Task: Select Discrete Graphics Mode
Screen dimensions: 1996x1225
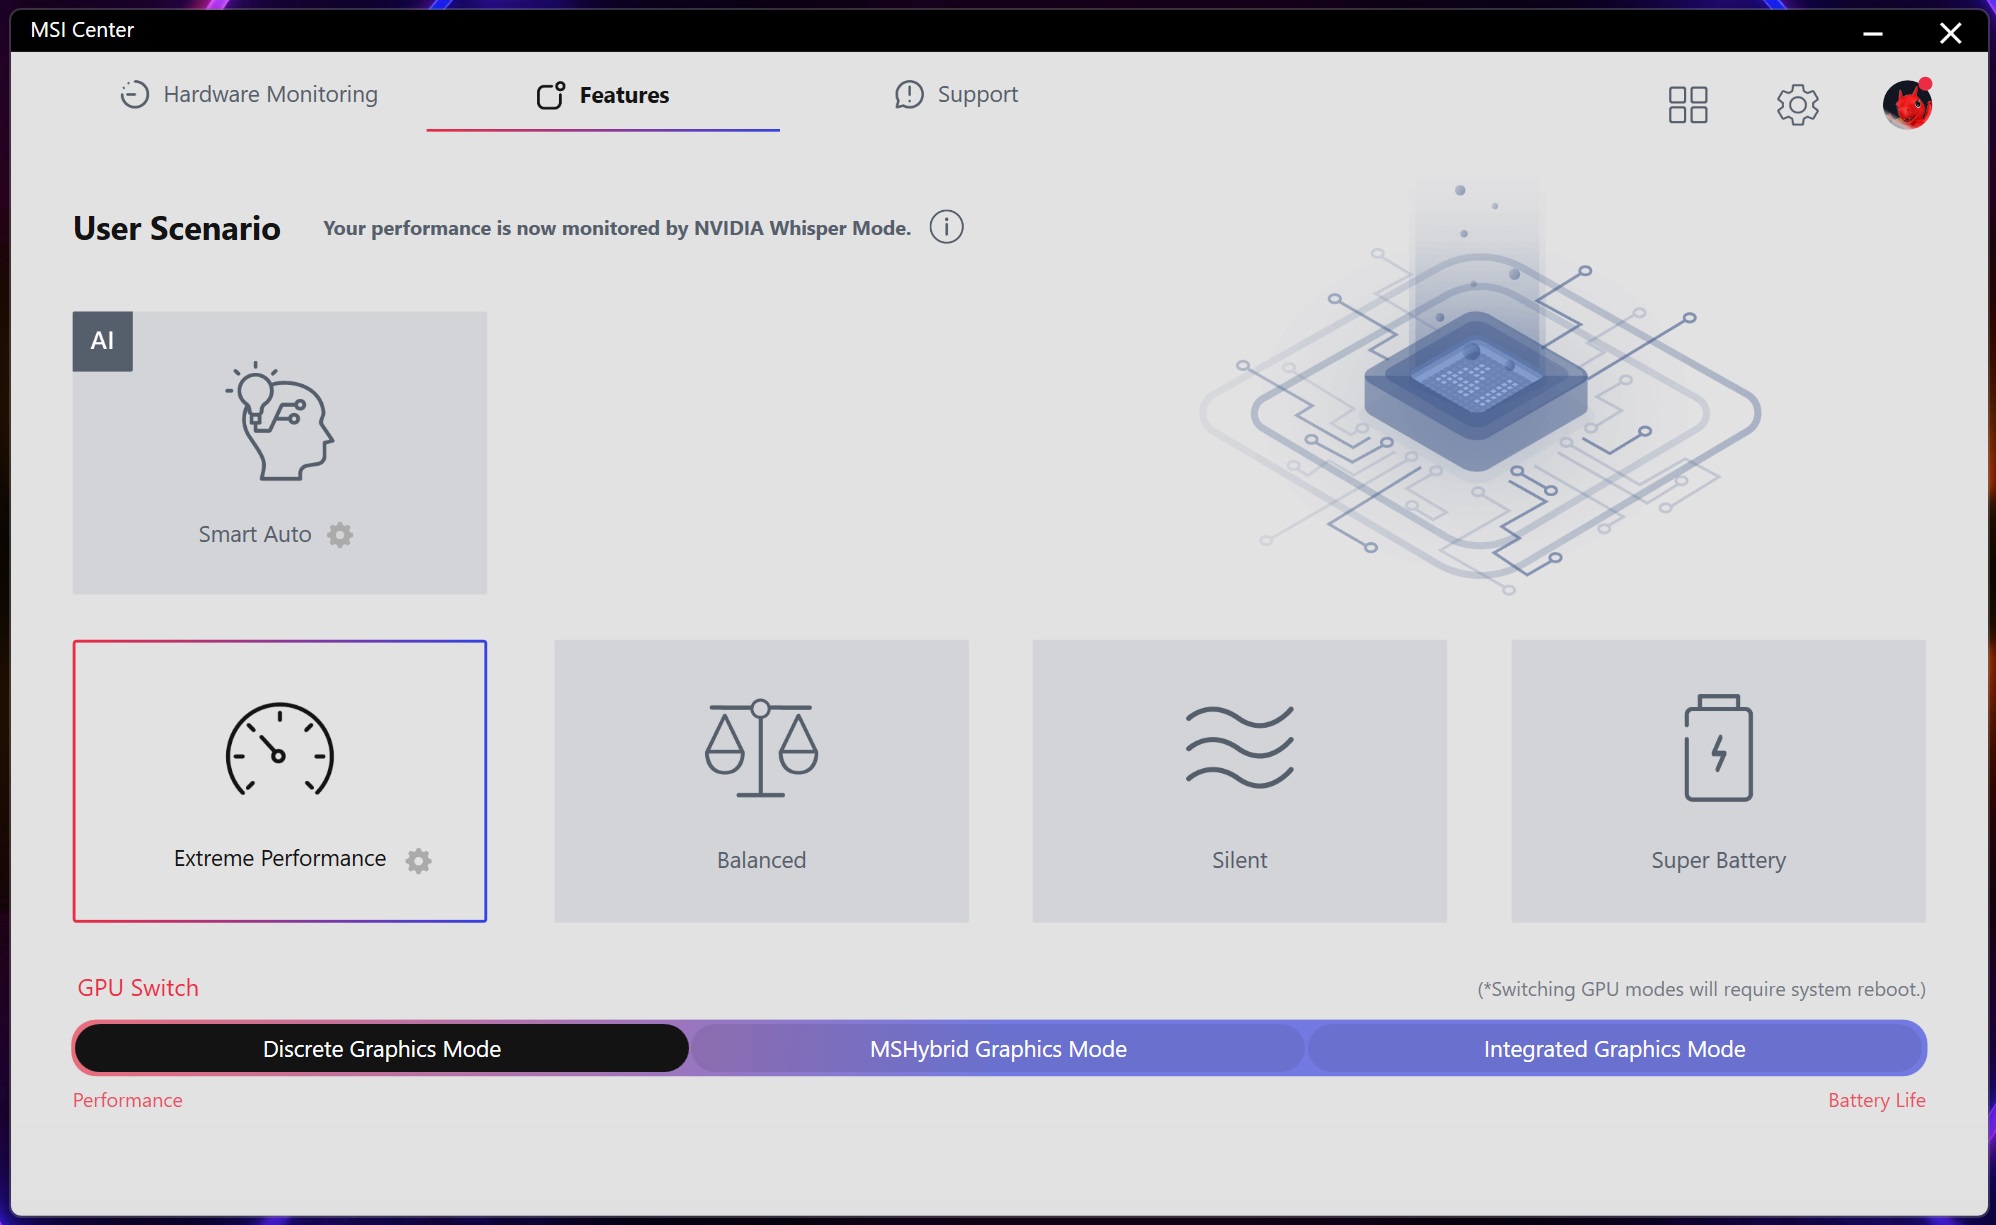Action: [x=382, y=1049]
